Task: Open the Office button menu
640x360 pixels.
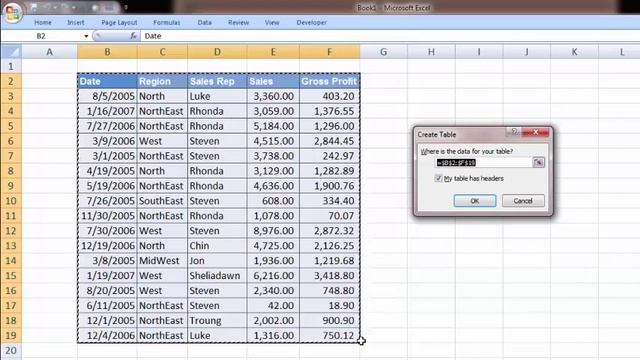Action: click(12, 12)
